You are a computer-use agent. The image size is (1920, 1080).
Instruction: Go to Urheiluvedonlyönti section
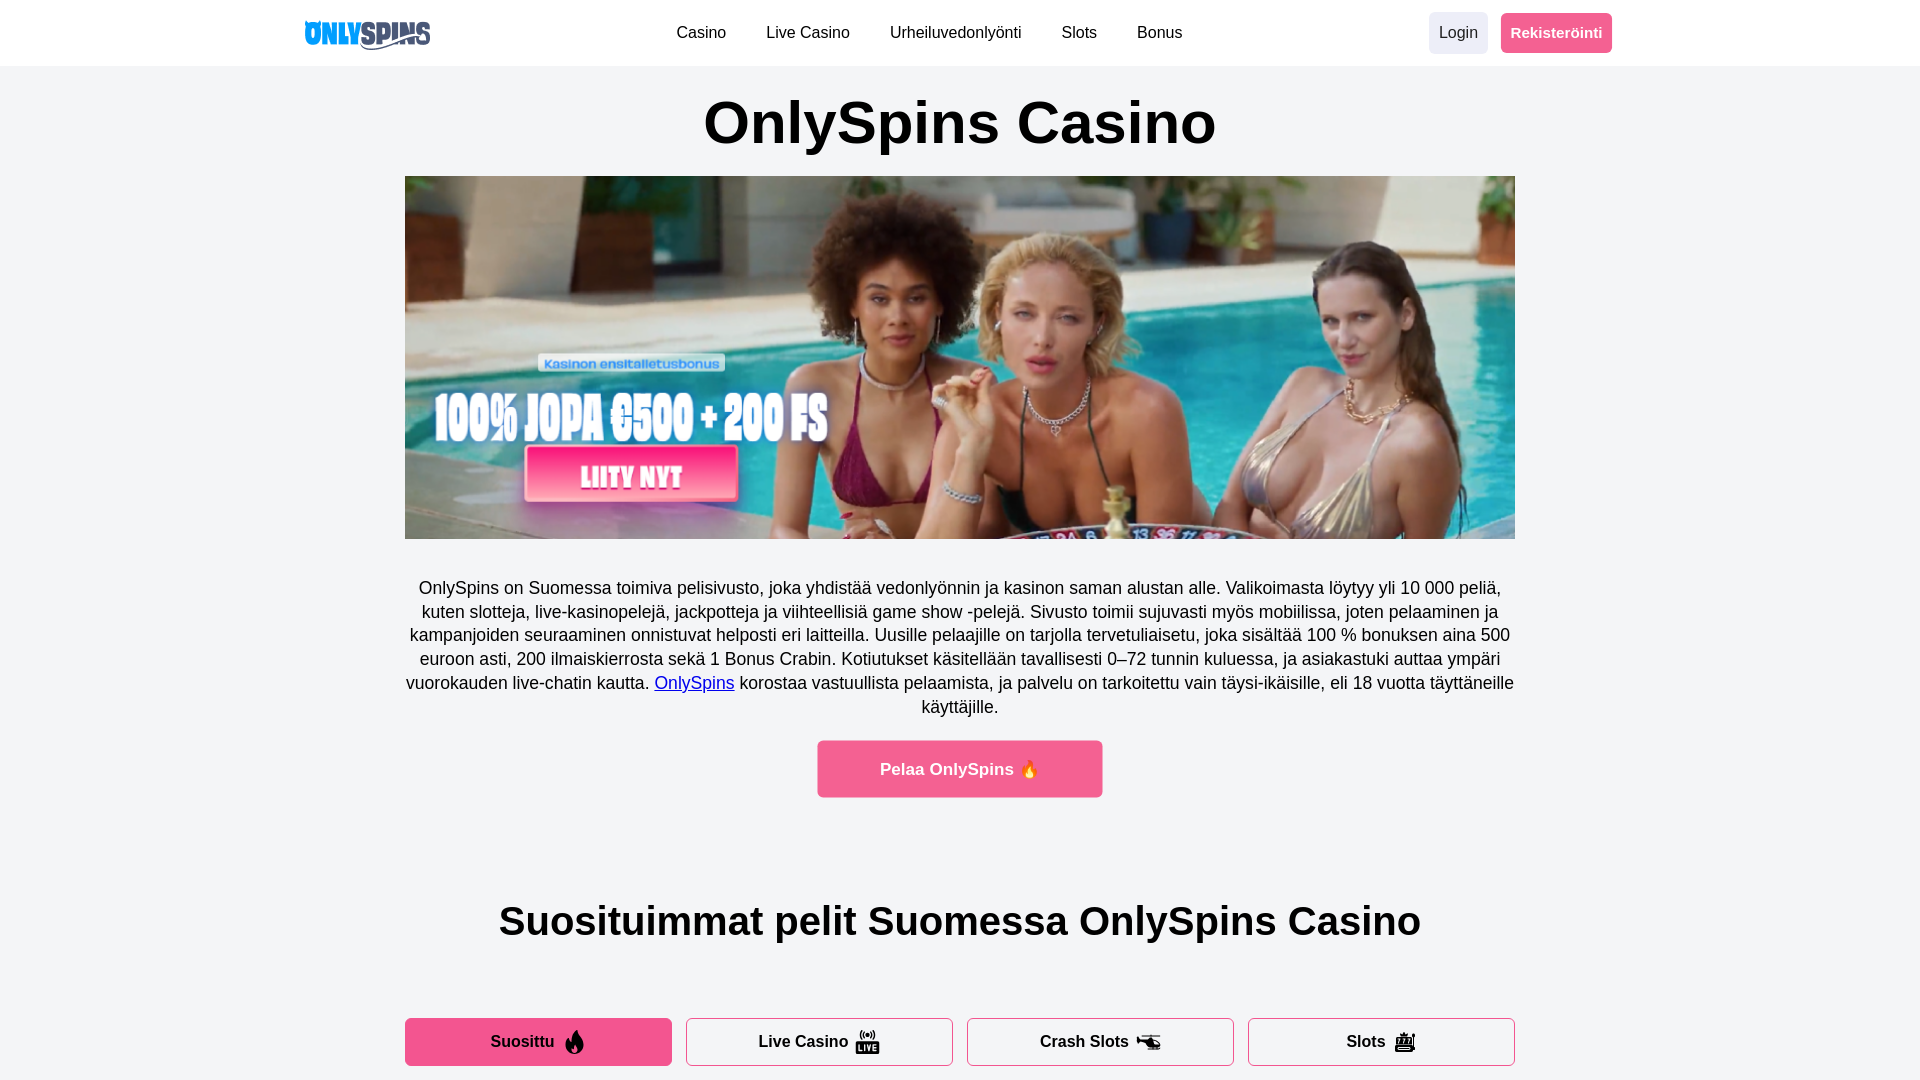955,33
